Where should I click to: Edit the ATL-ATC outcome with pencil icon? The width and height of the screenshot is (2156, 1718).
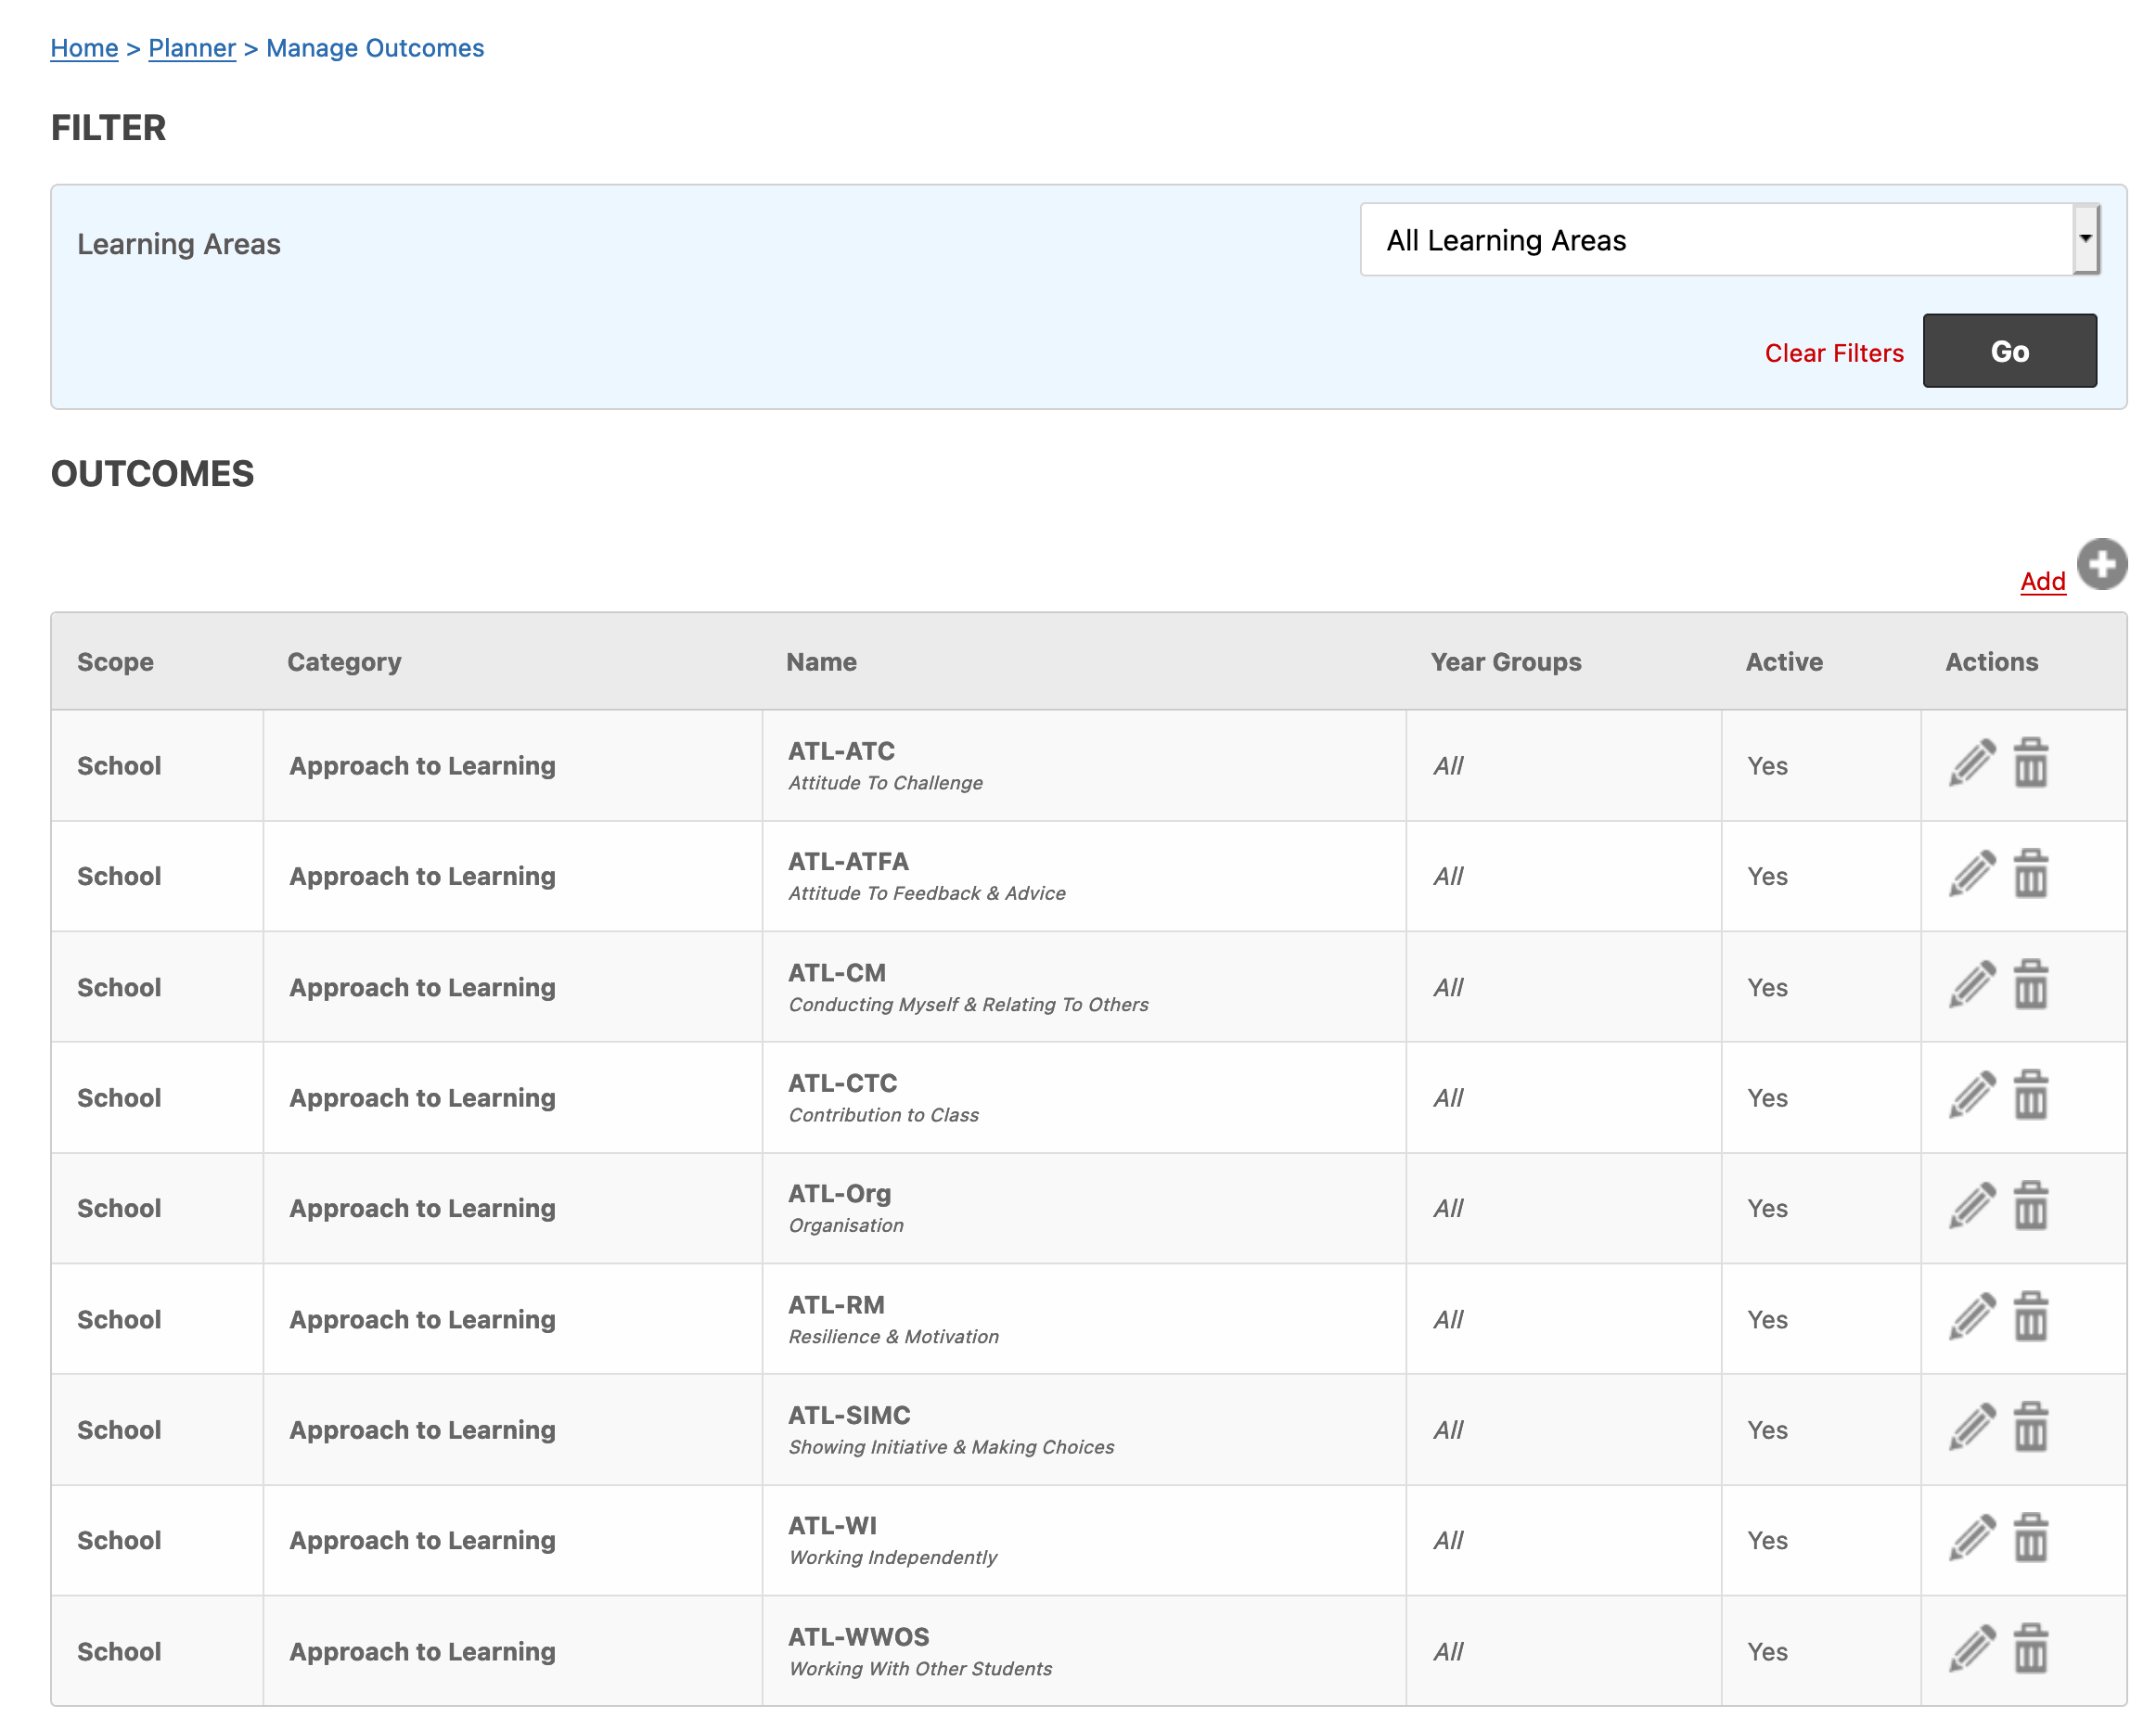tap(1971, 764)
